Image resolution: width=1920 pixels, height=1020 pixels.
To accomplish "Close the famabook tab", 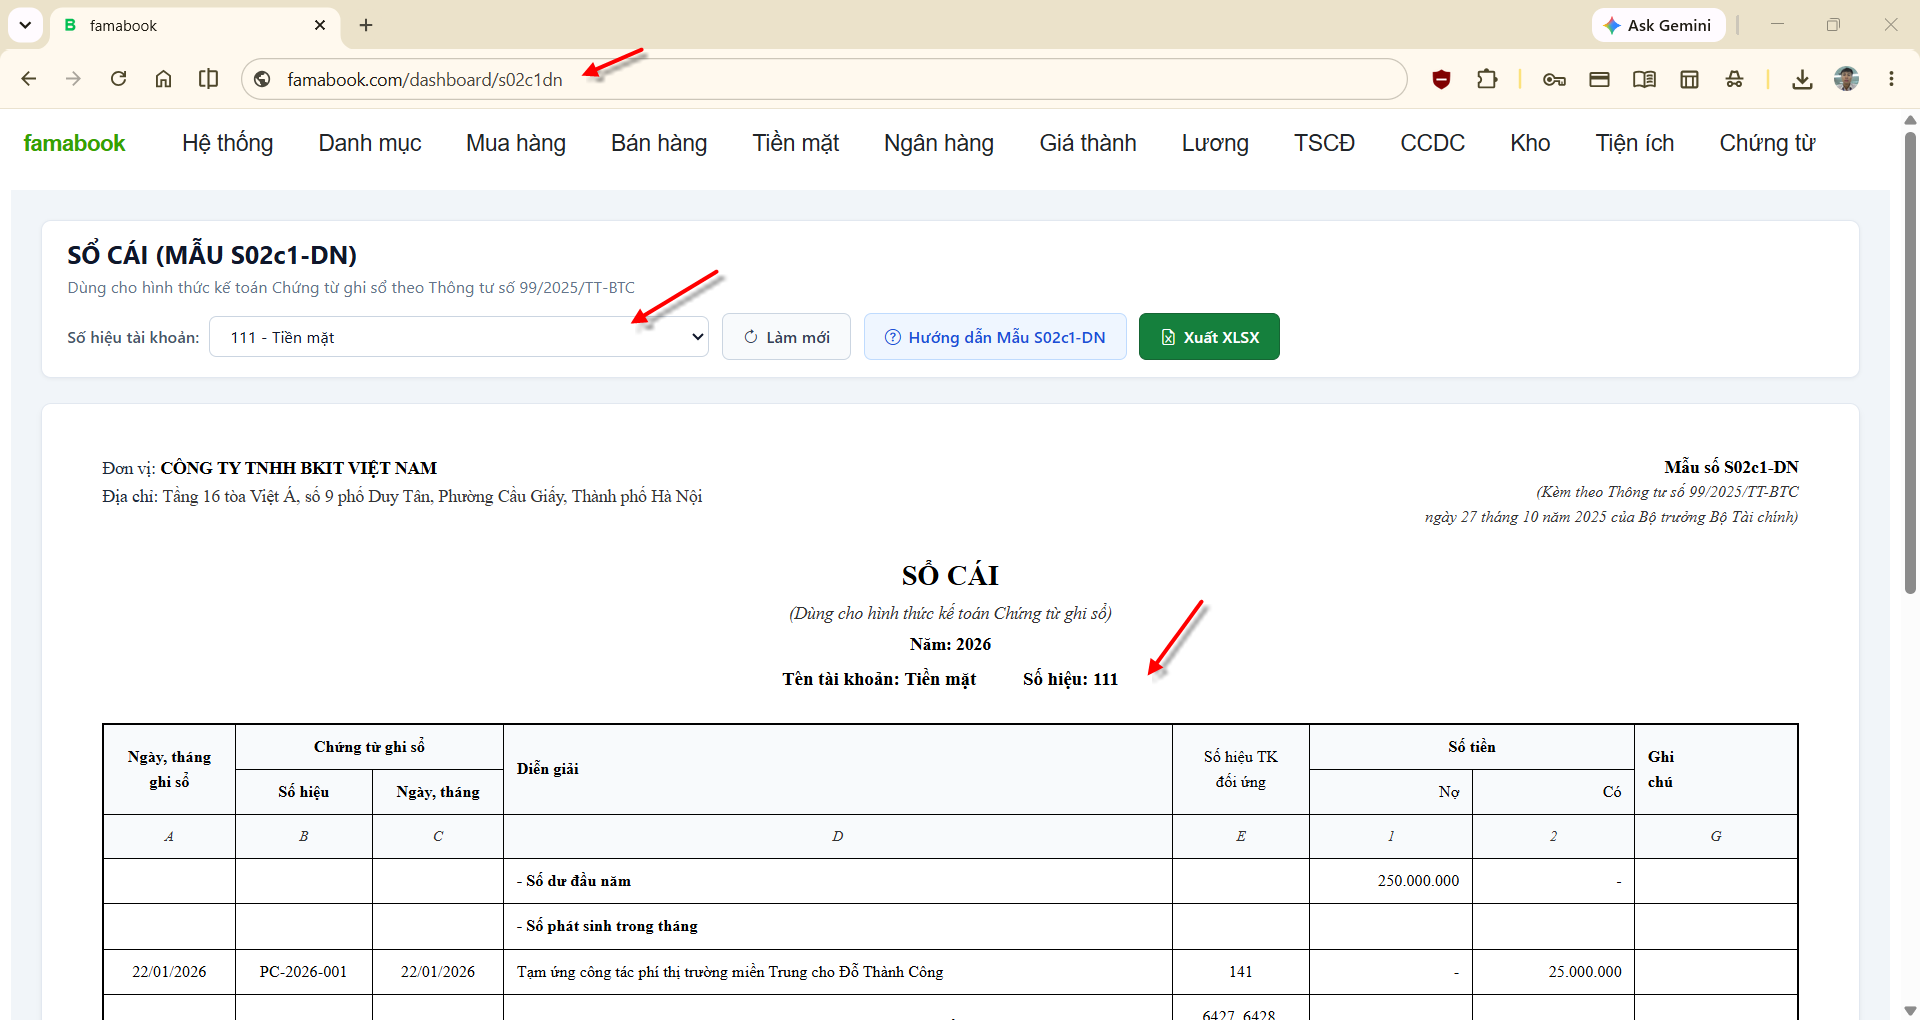I will pyautogui.click(x=320, y=25).
